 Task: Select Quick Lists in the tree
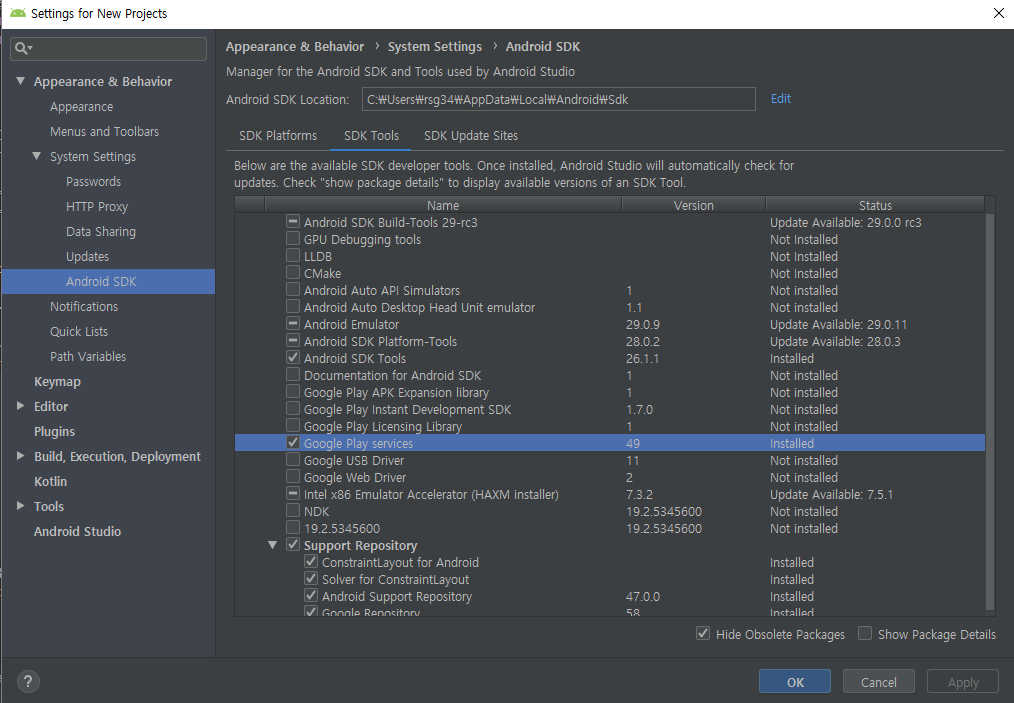coord(79,332)
